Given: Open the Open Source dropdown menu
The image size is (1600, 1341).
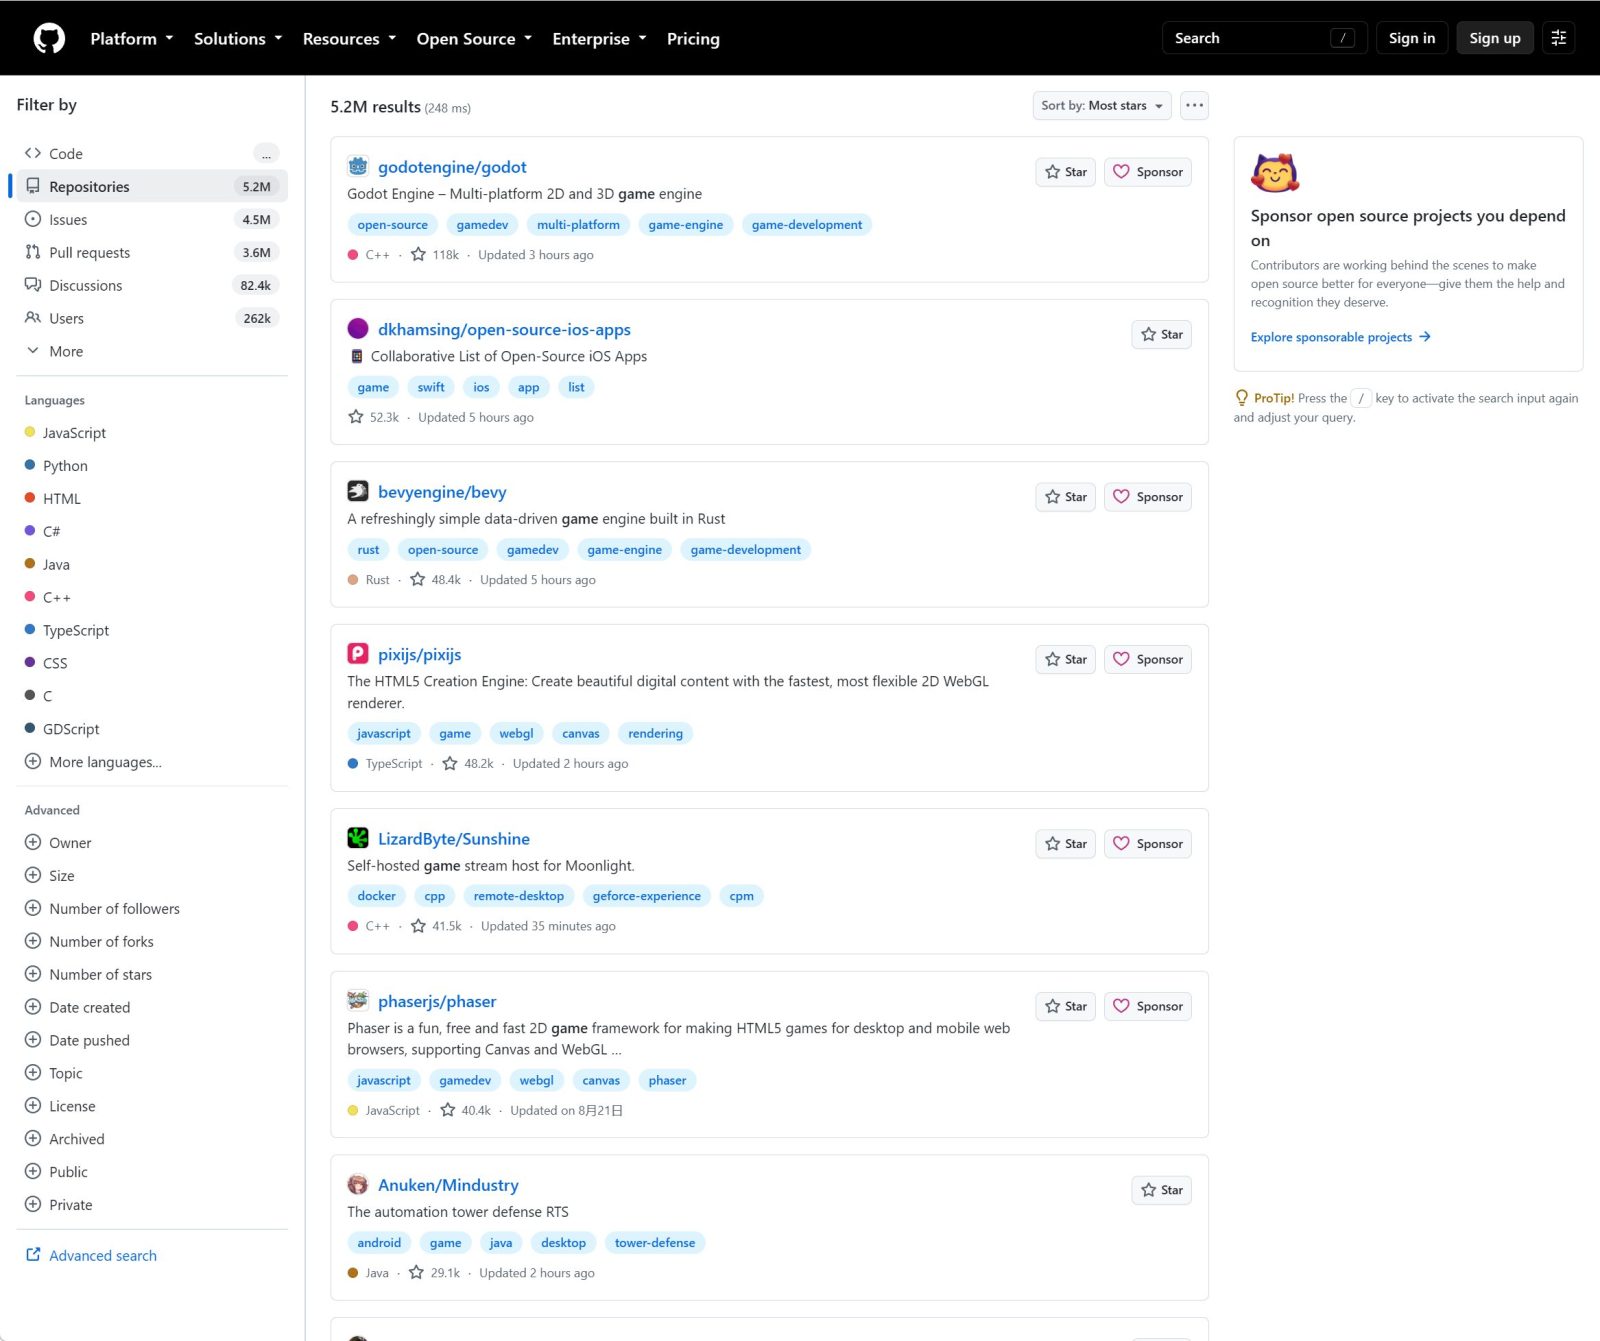Looking at the screenshot, I should click(474, 39).
